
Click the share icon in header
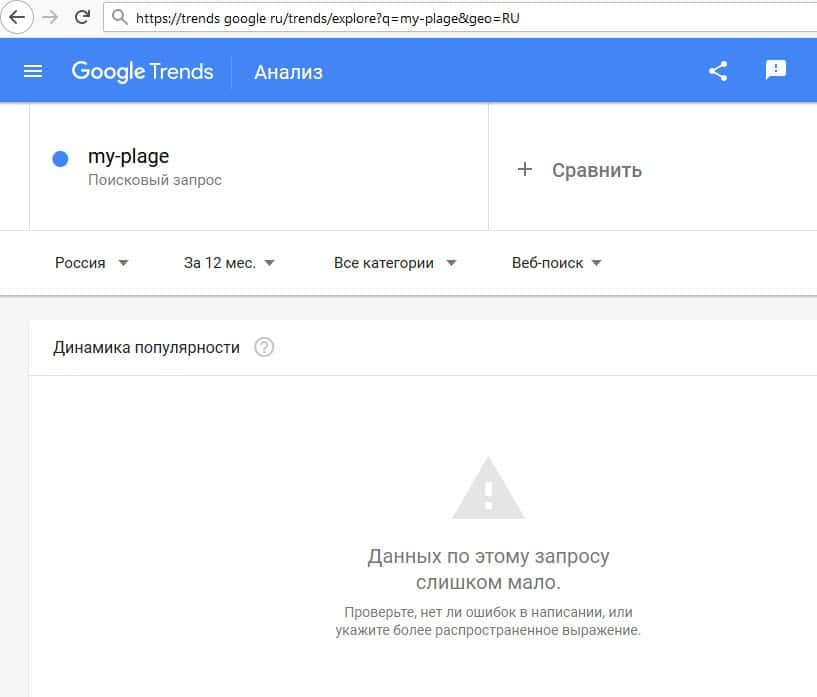(x=717, y=71)
